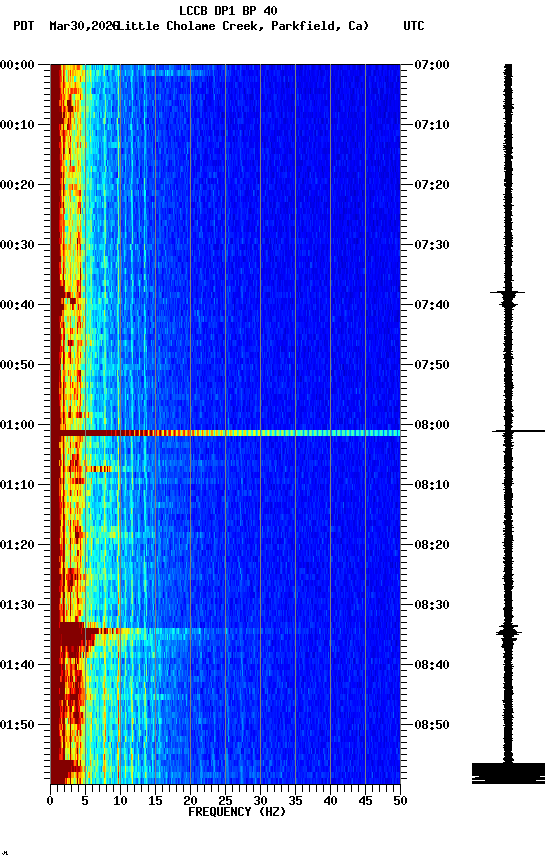Click the UTC time label 07:20
The image size is (552, 864).
click(x=432, y=185)
